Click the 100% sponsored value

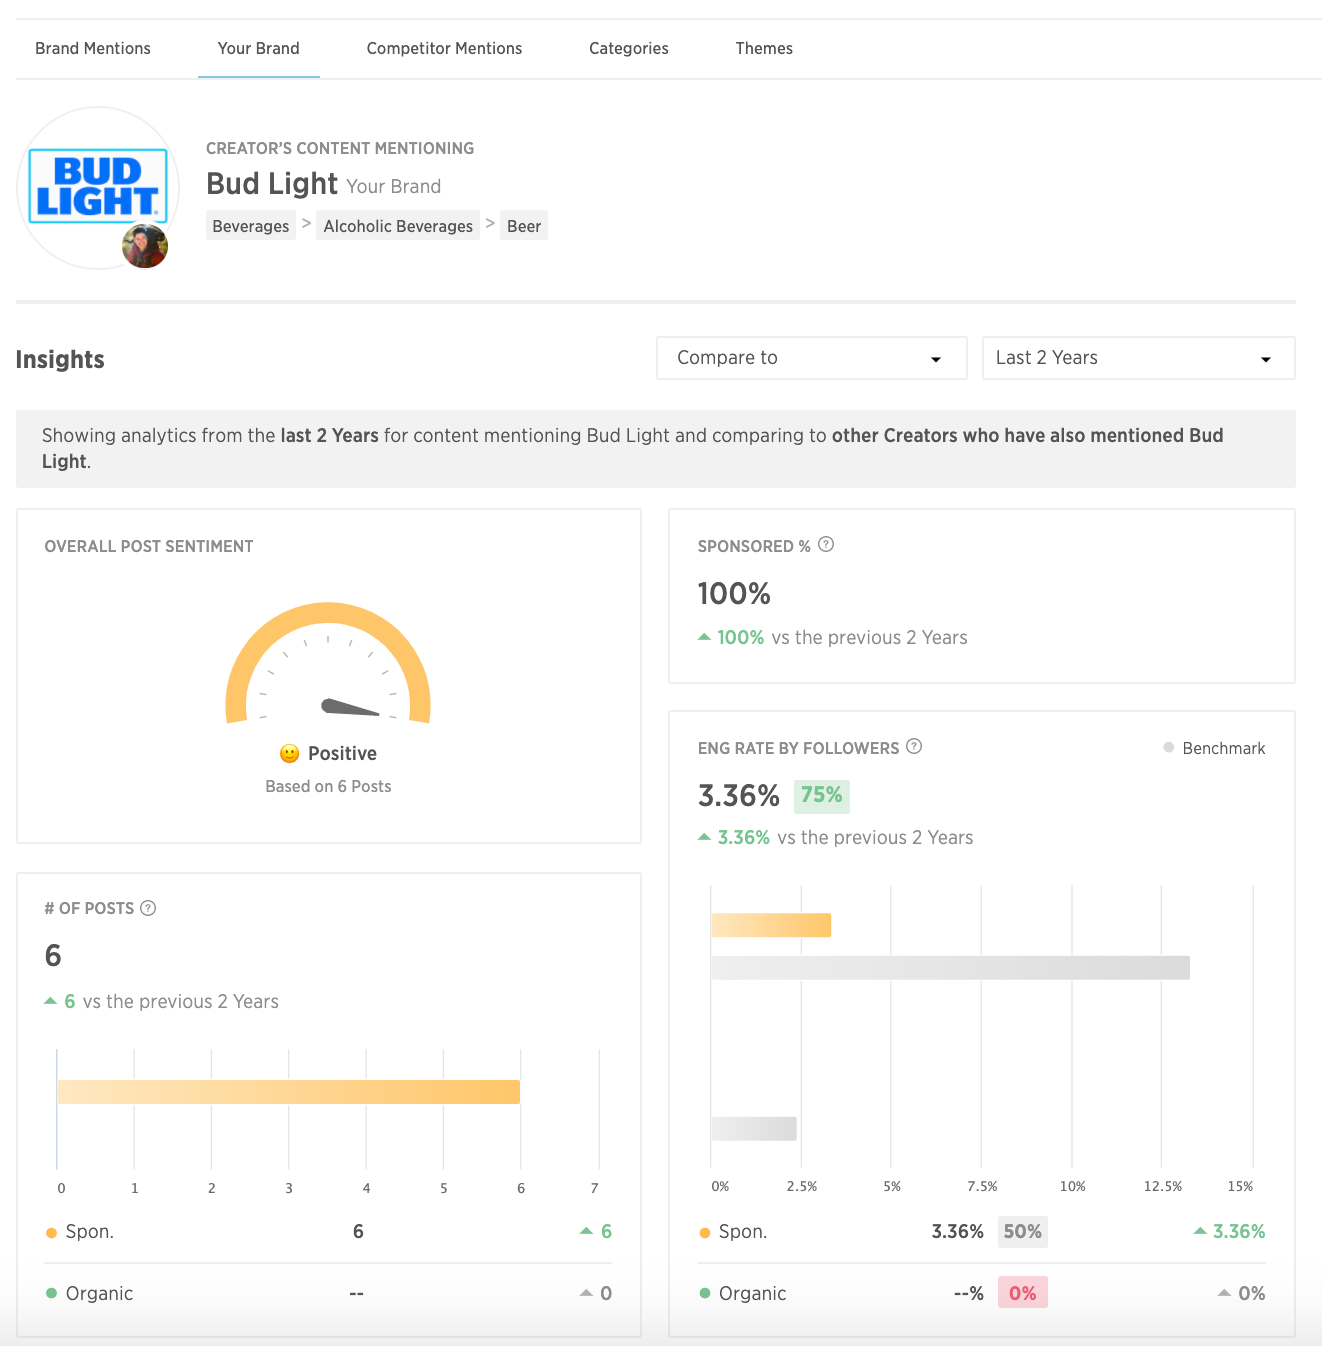click(x=734, y=594)
